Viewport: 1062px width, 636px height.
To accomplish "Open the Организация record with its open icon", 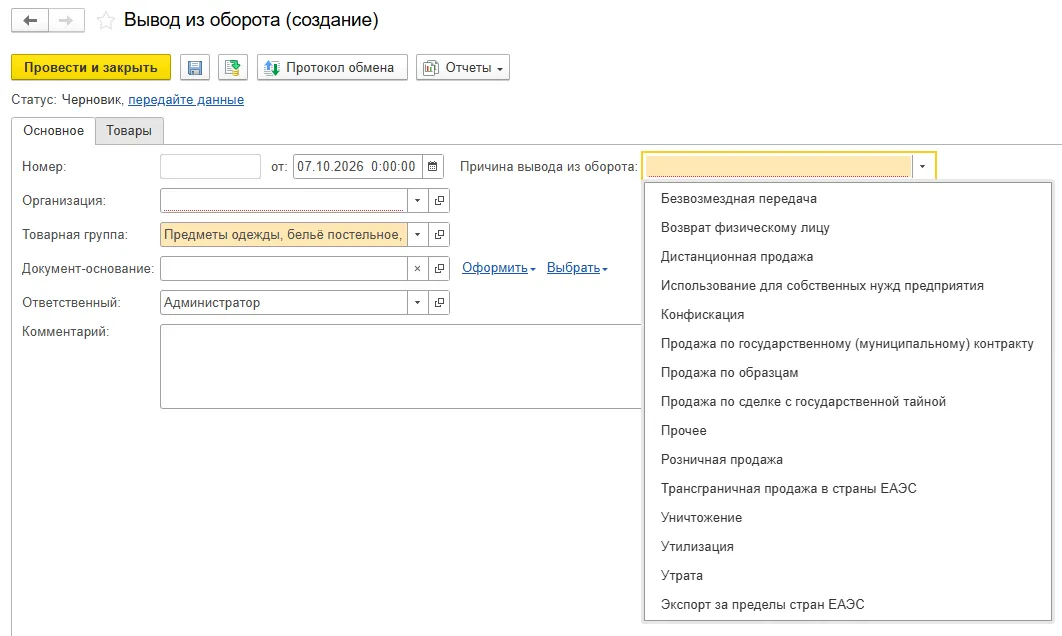I will (439, 200).
